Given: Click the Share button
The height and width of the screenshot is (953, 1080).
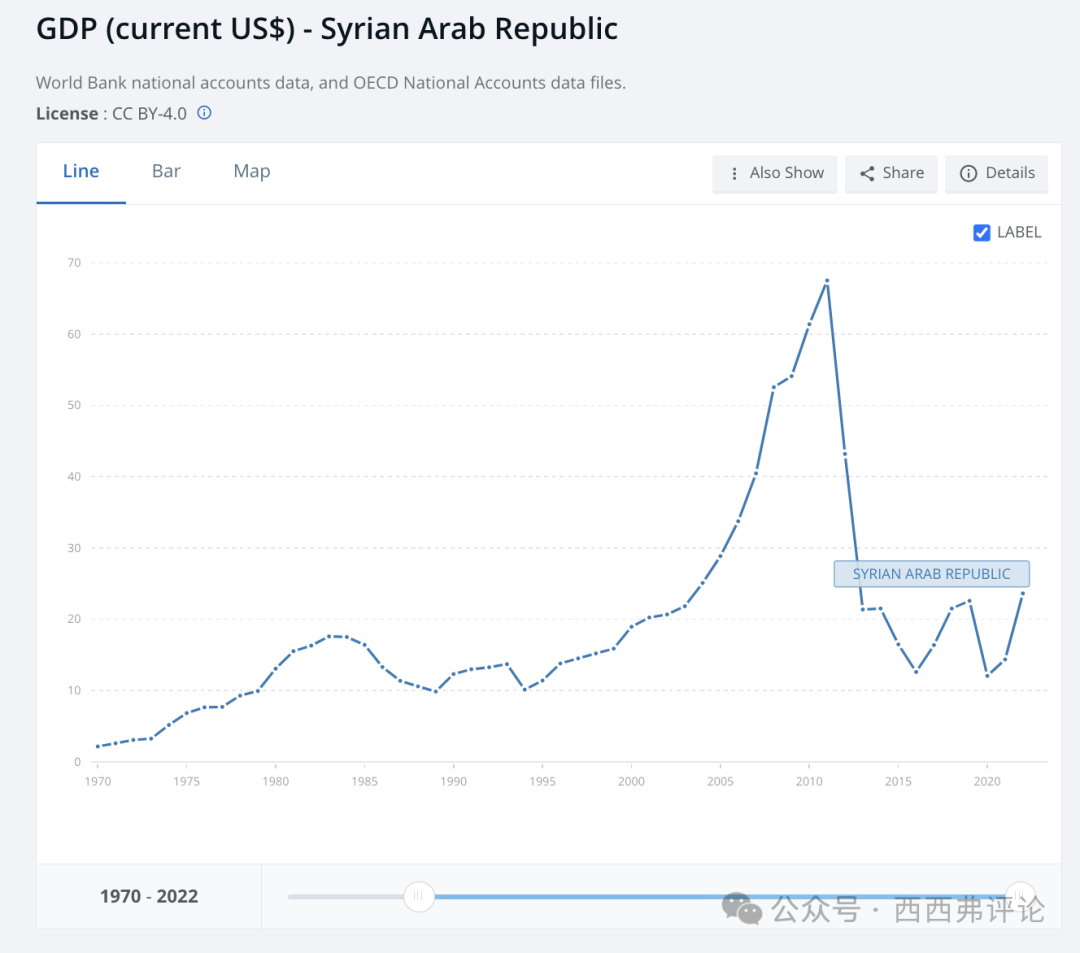Looking at the screenshot, I should click(891, 173).
